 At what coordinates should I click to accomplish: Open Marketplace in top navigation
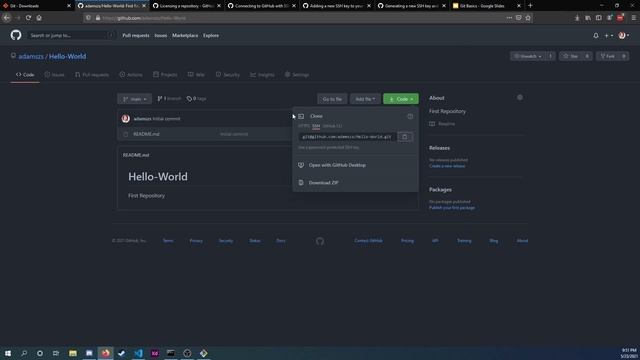(x=185, y=36)
